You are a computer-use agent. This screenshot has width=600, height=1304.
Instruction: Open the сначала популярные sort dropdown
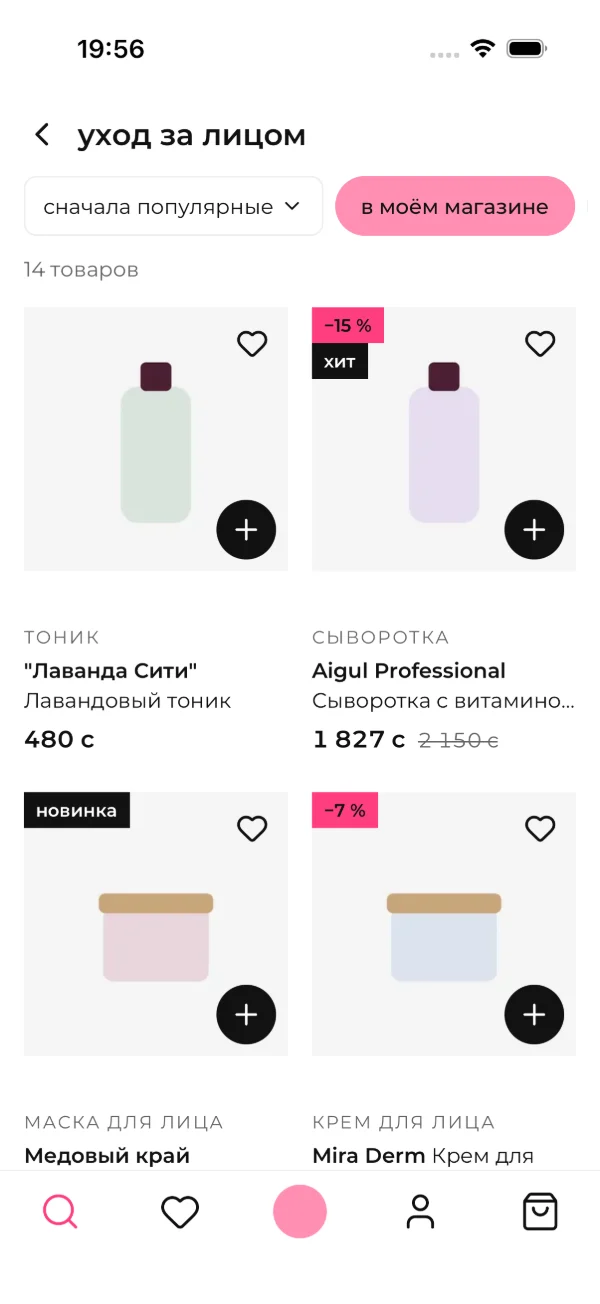point(173,206)
